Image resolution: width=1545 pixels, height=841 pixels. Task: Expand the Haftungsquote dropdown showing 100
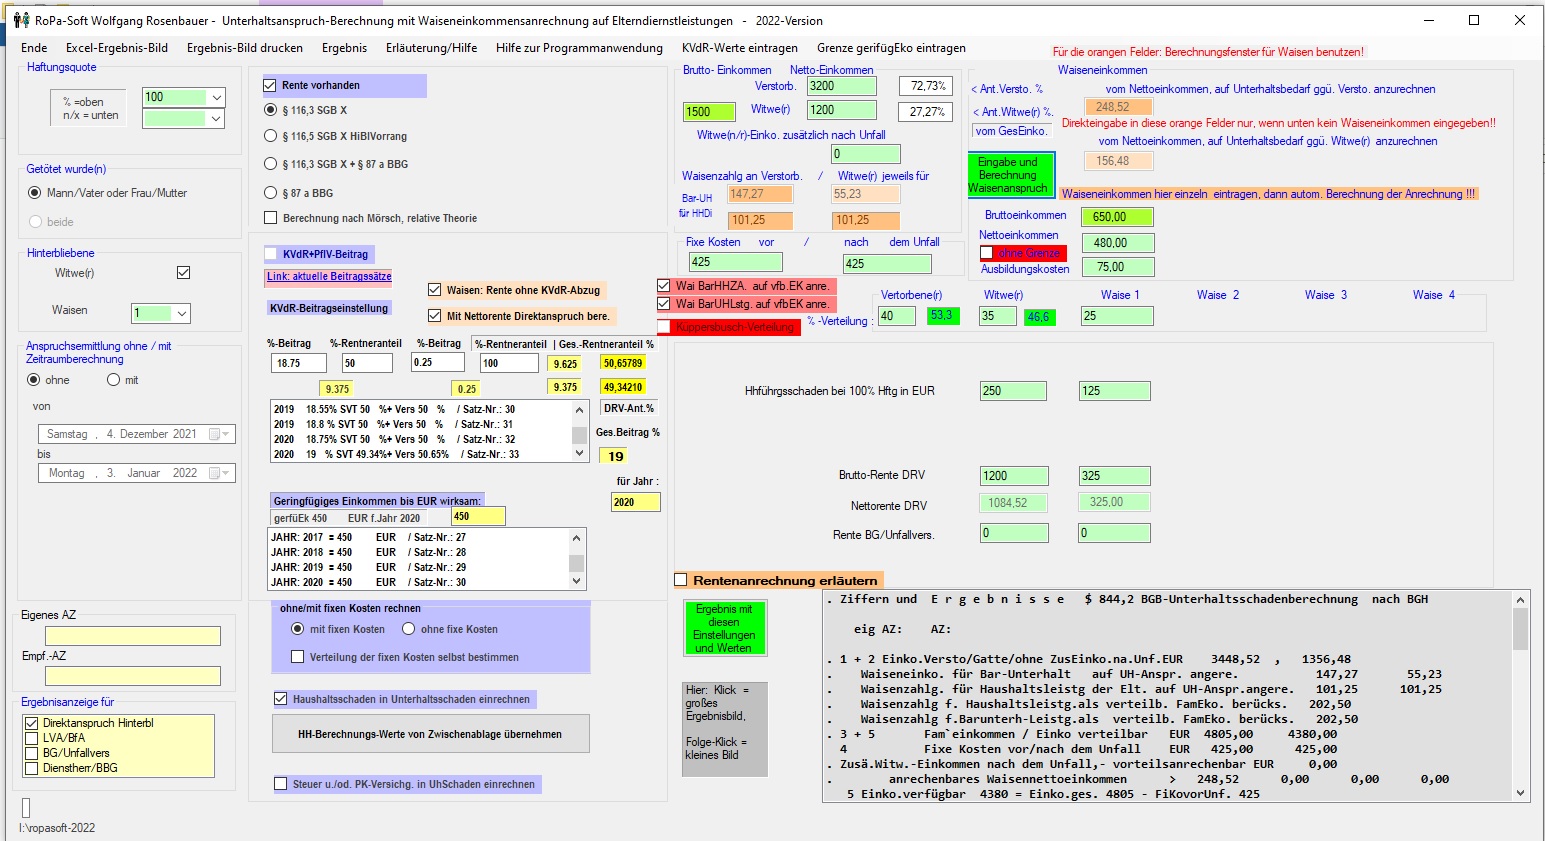click(216, 97)
